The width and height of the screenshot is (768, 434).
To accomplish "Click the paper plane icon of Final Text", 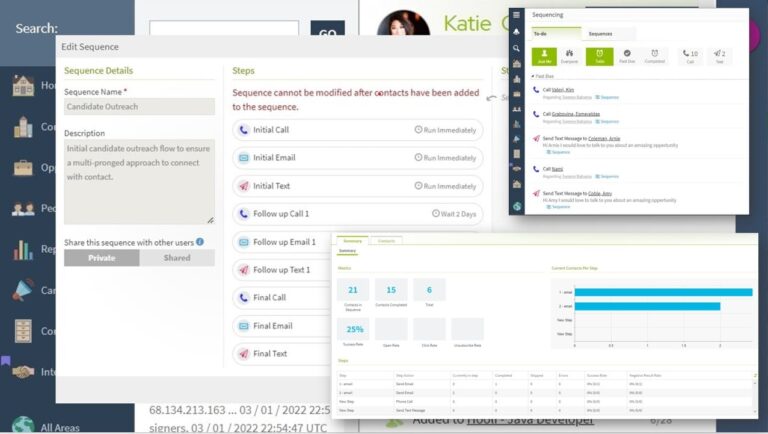I will 243,354.
